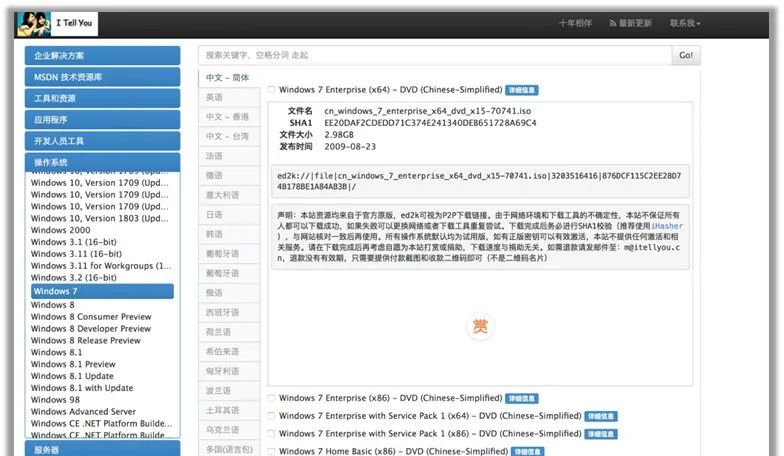Follow the iHasher link in the notice
Screen dimensions: 784x456
click(666, 226)
